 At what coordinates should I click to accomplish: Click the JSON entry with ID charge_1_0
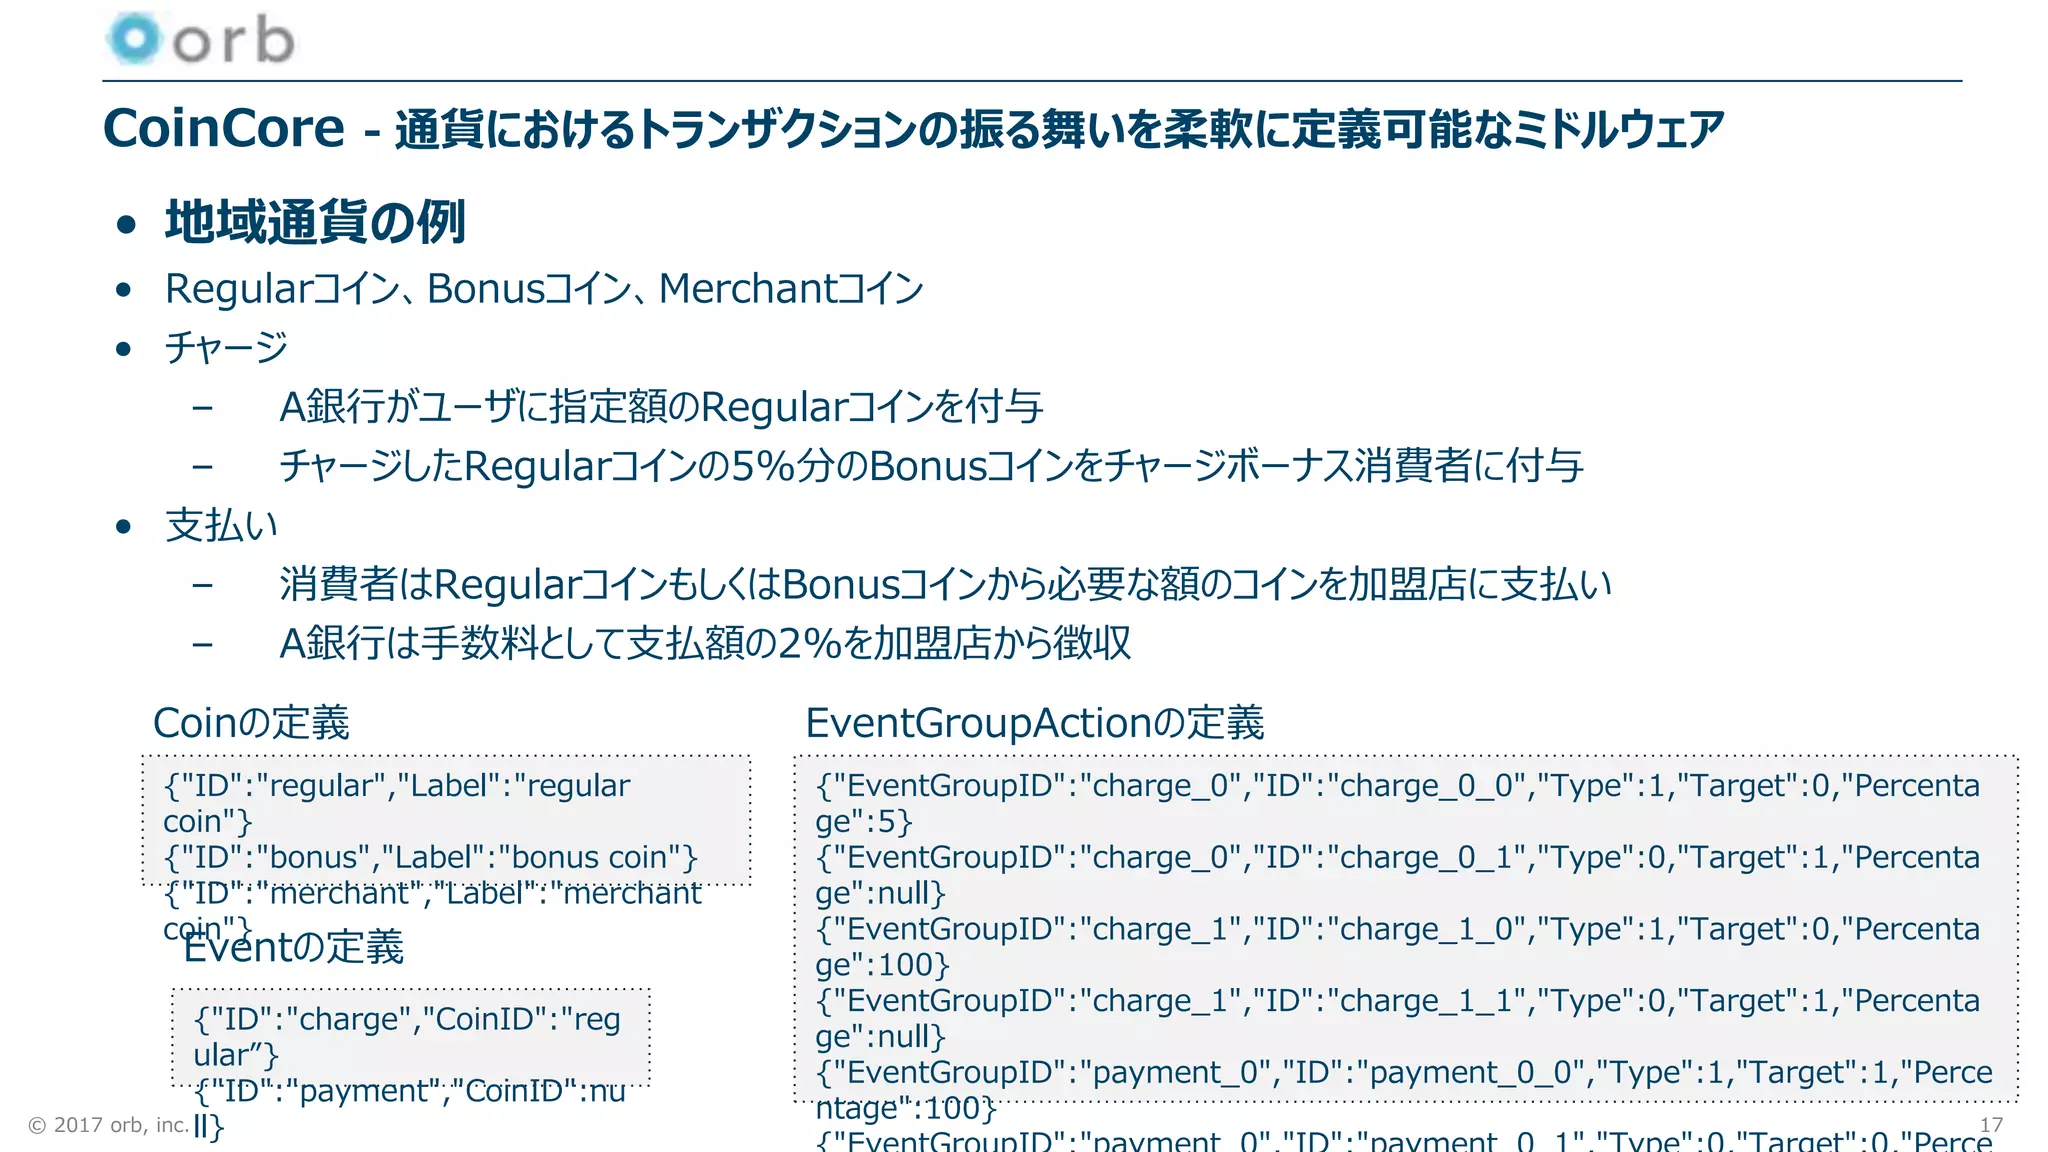[1397, 946]
